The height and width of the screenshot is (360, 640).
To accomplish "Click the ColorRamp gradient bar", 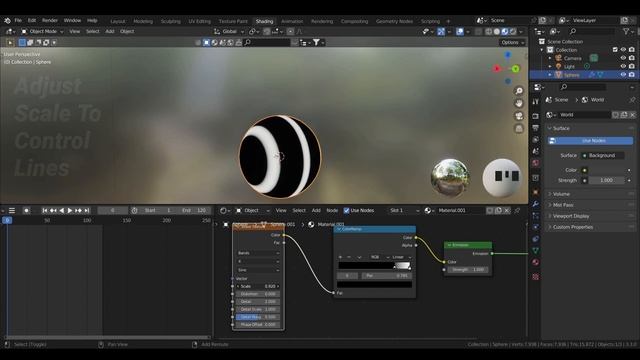I will click(374, 266).
